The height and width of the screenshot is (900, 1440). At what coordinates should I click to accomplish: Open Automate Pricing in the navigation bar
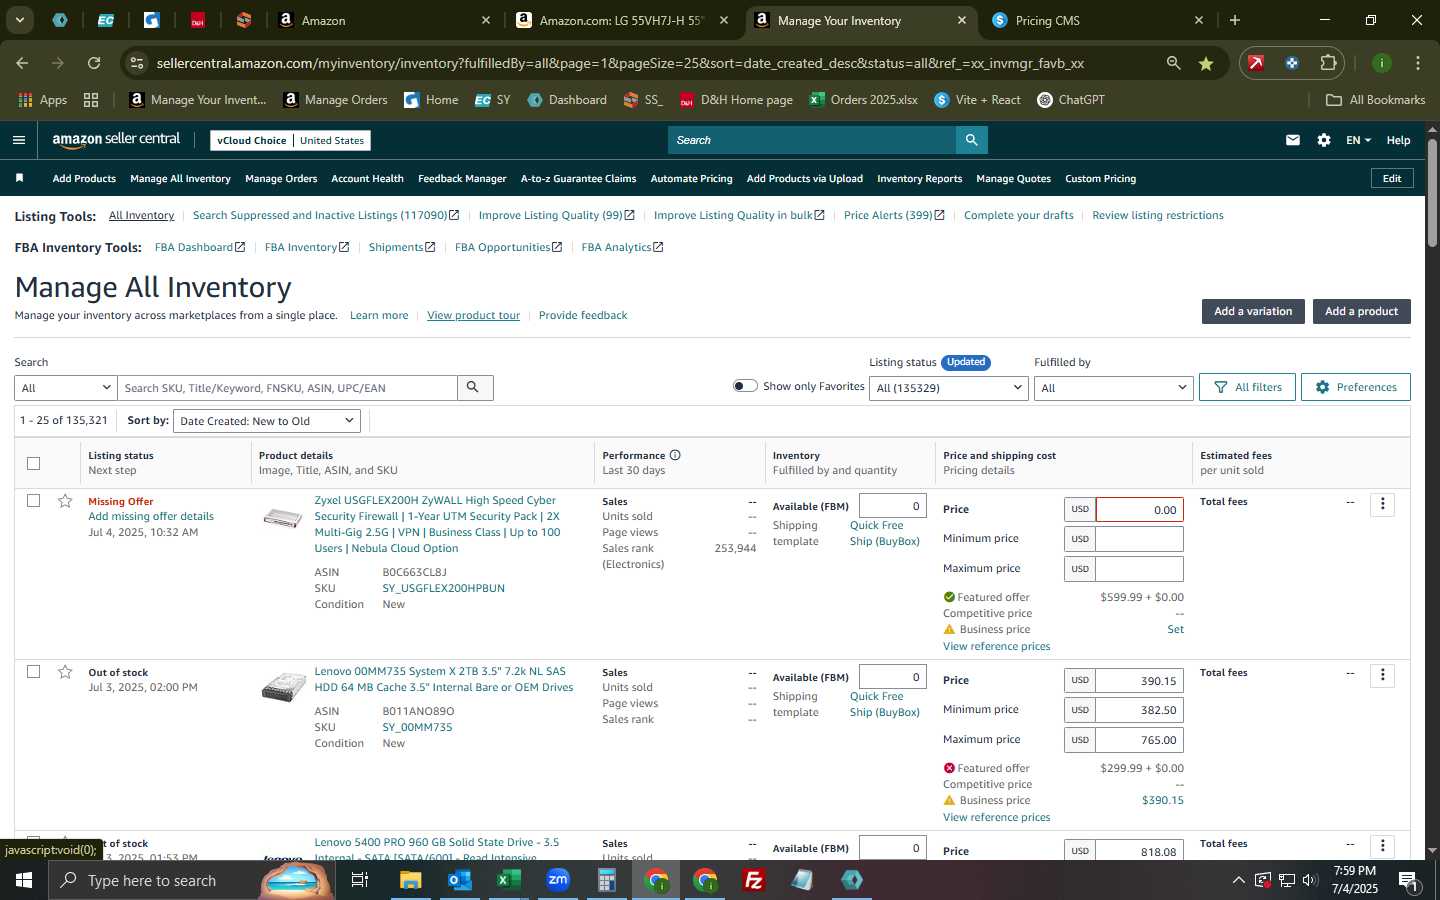[691, 178]
